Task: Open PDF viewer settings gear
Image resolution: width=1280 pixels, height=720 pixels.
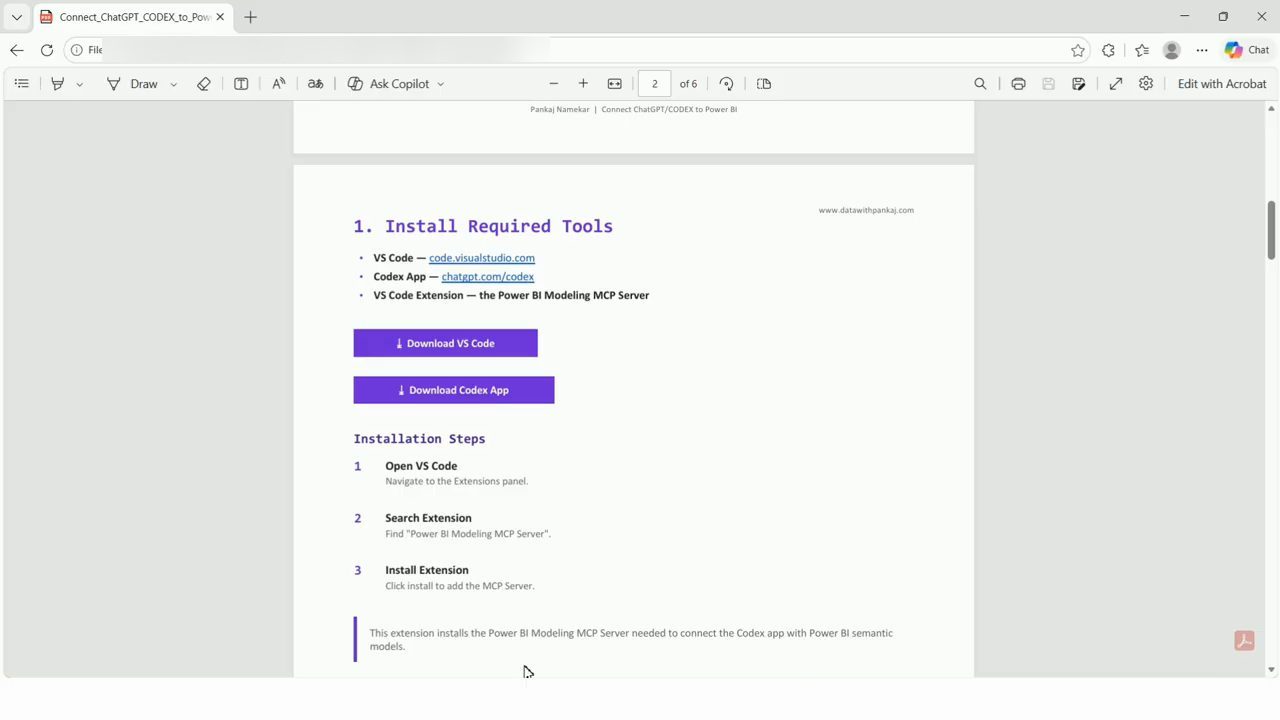Action: 1146,84
